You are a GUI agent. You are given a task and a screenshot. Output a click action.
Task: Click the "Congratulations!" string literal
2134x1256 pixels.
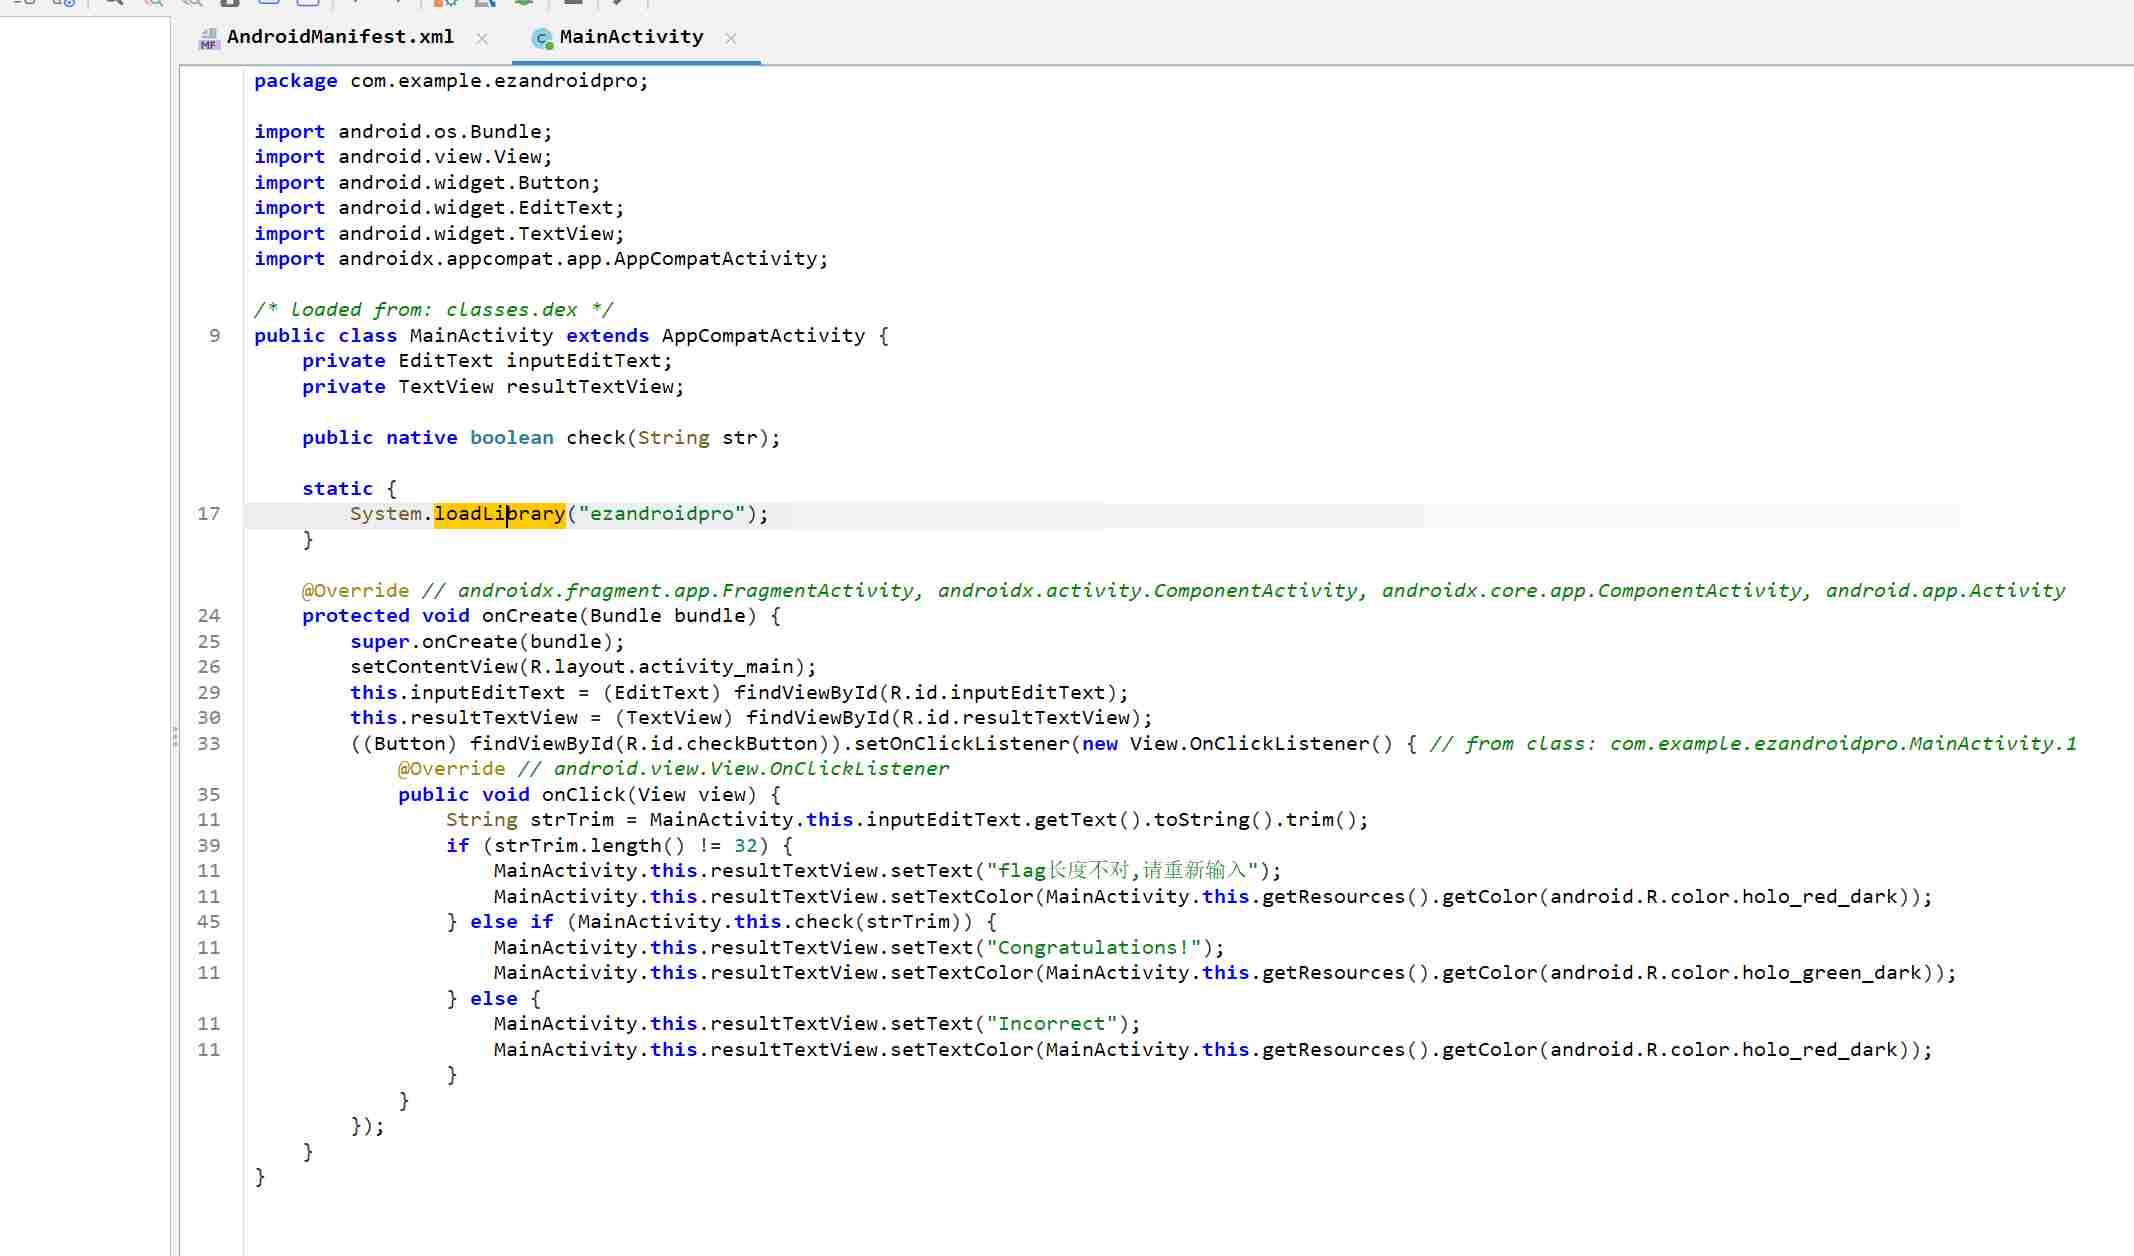click(x=1093, y=948)
